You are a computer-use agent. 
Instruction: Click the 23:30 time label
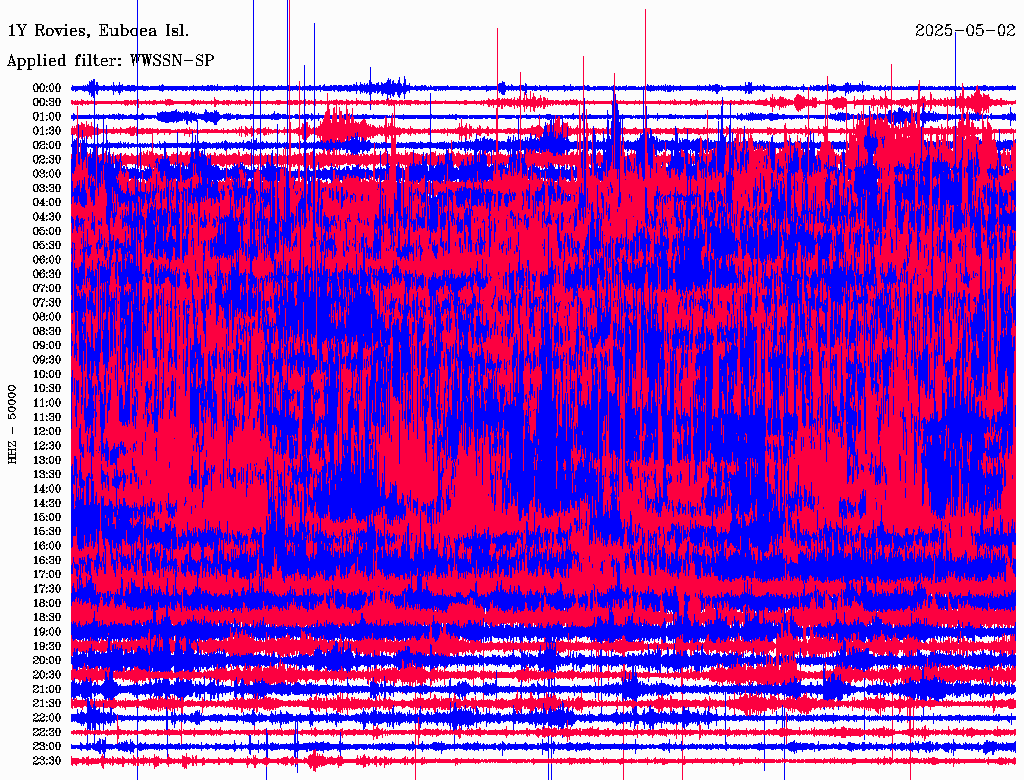pyautogui.click(x=47, y=760)
